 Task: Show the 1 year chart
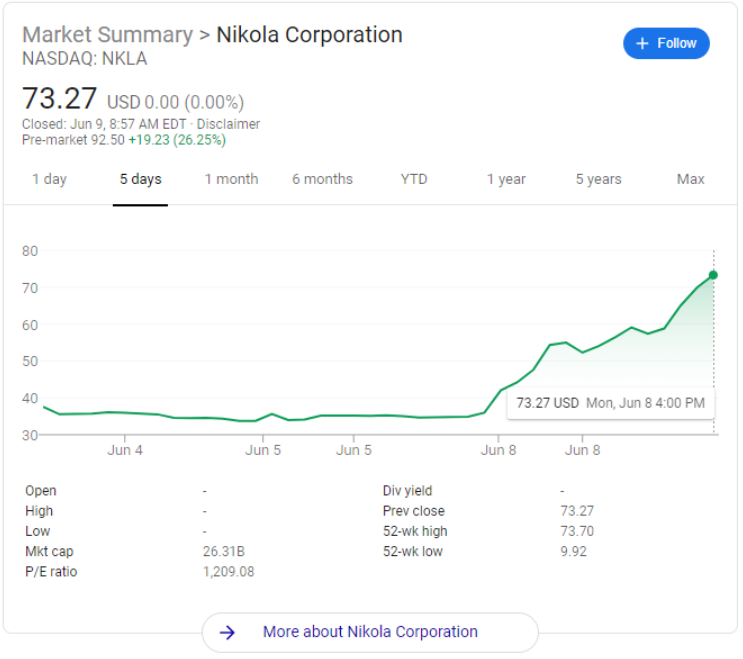506,179
